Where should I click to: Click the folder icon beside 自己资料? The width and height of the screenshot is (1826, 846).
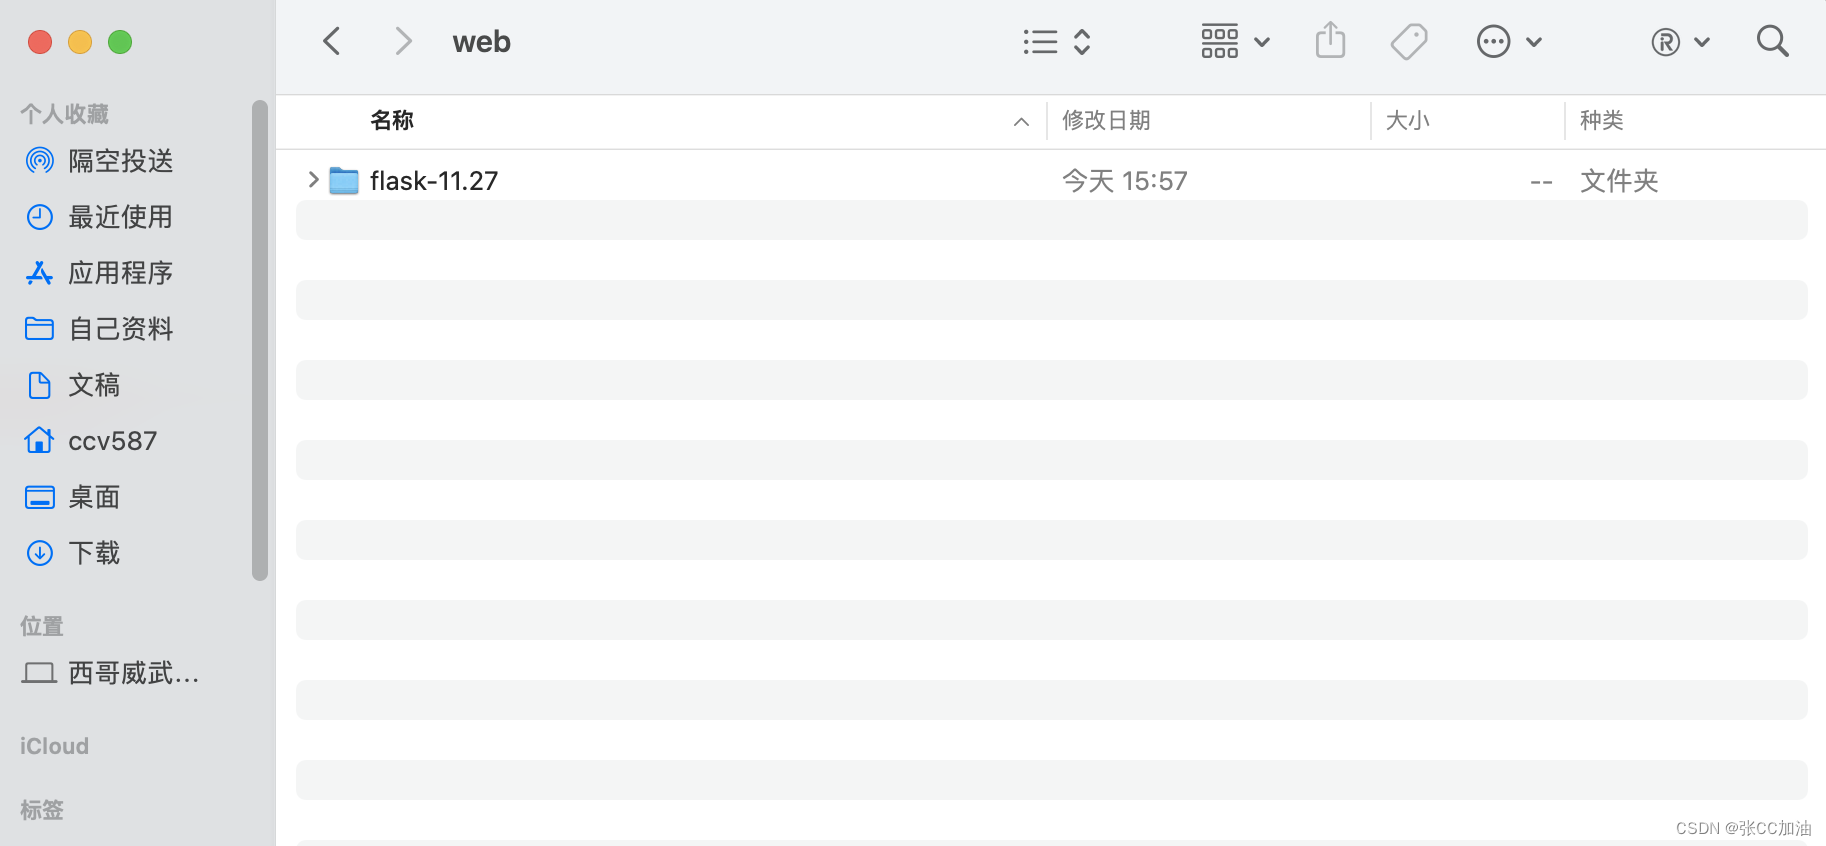pos(39,329)
